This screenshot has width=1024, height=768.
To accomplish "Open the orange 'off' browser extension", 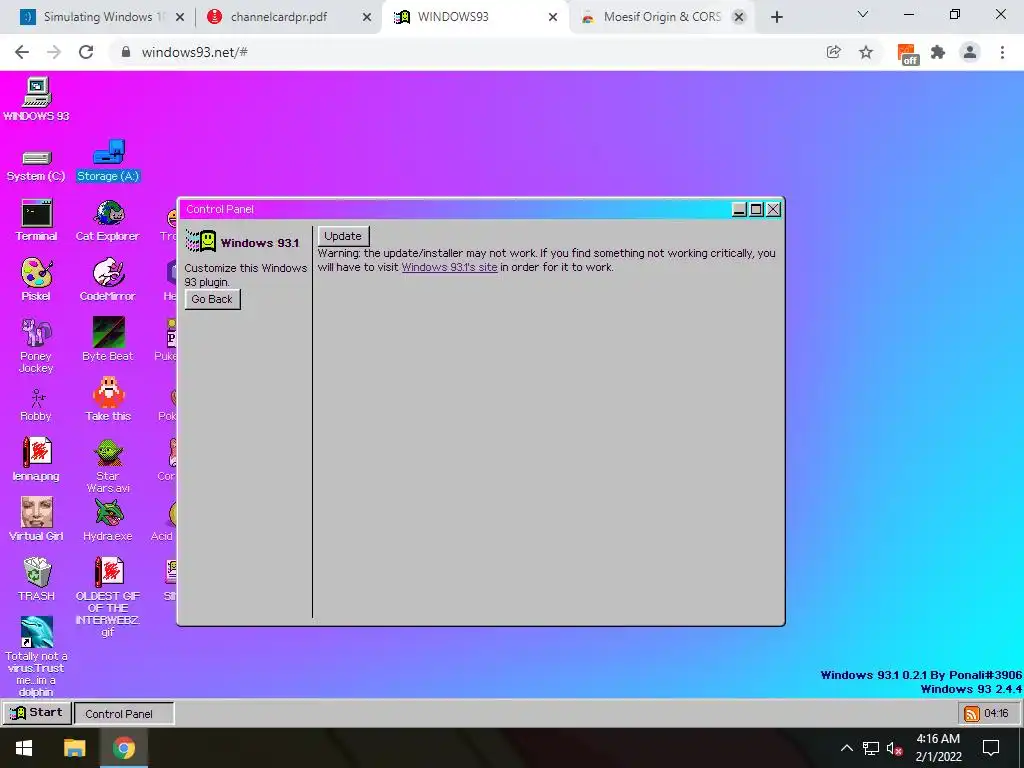I will (907, 54).
